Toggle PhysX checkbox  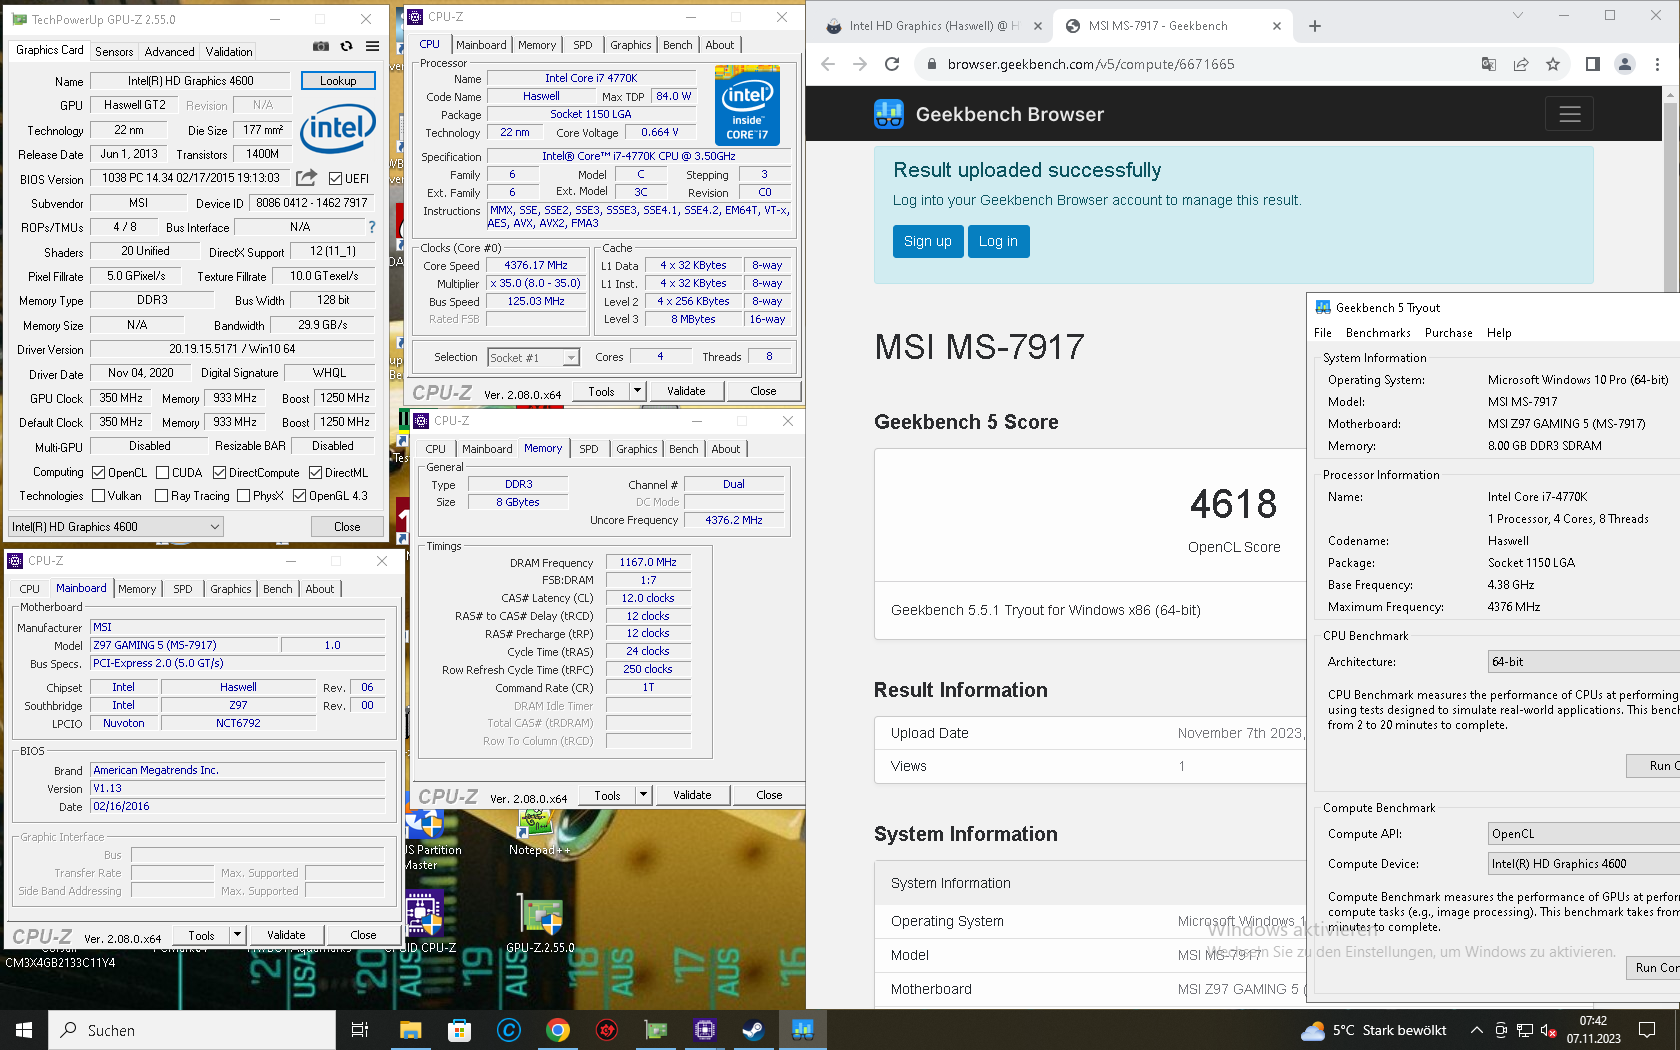(x=243, y=496)
